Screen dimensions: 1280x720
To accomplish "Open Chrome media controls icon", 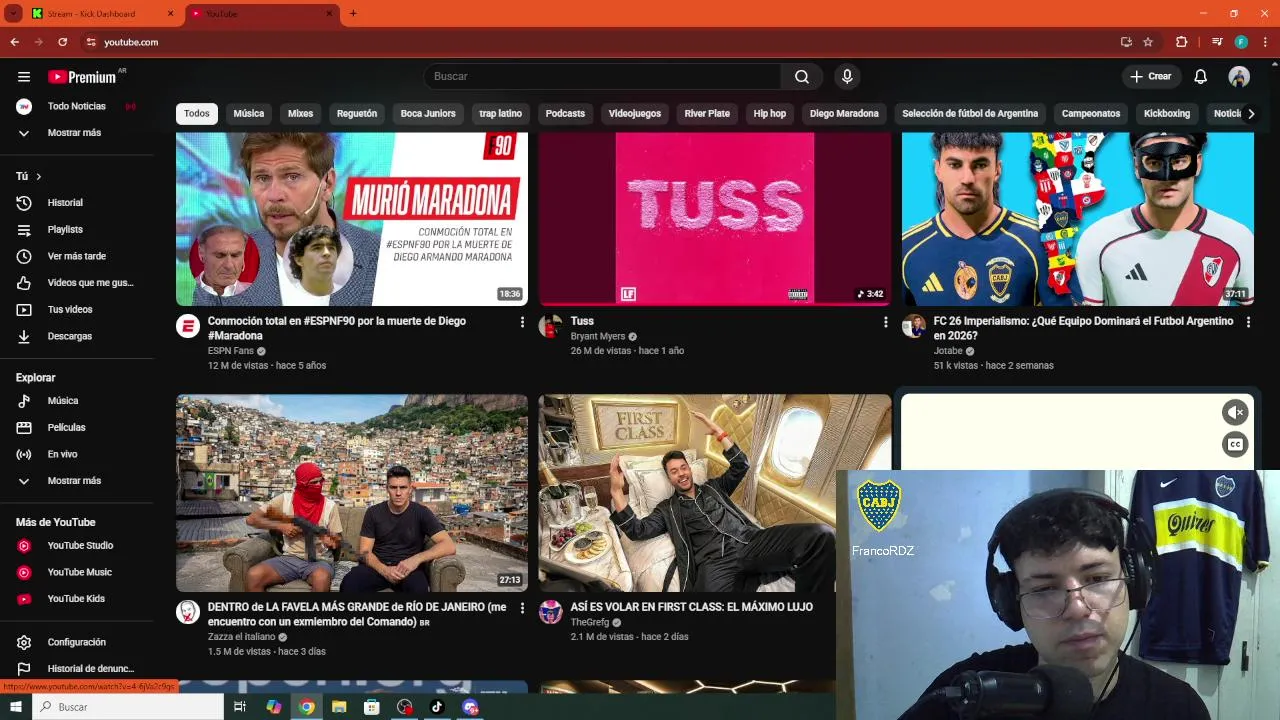I will click(x=1217, y=42).
